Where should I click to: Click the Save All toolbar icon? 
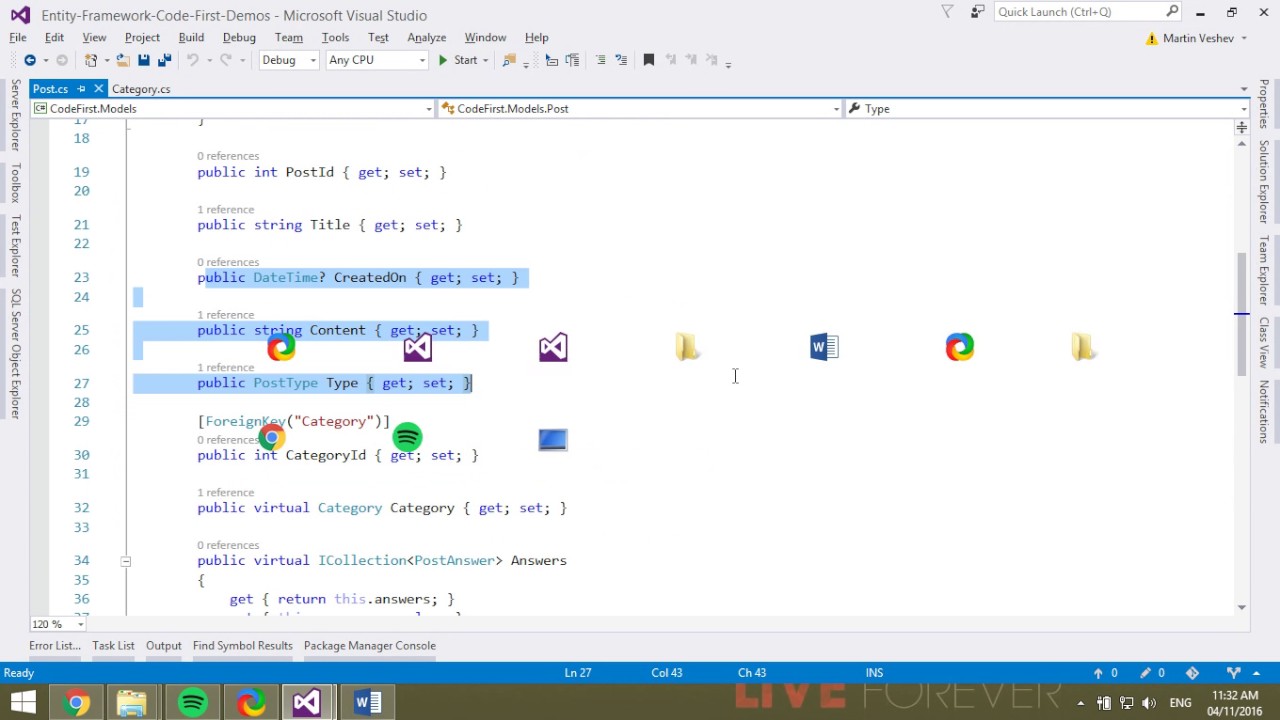[165, 60]
